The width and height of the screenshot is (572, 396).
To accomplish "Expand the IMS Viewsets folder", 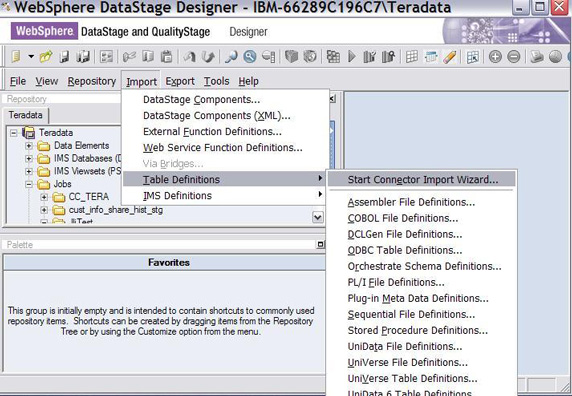I will tap(28, 171).
